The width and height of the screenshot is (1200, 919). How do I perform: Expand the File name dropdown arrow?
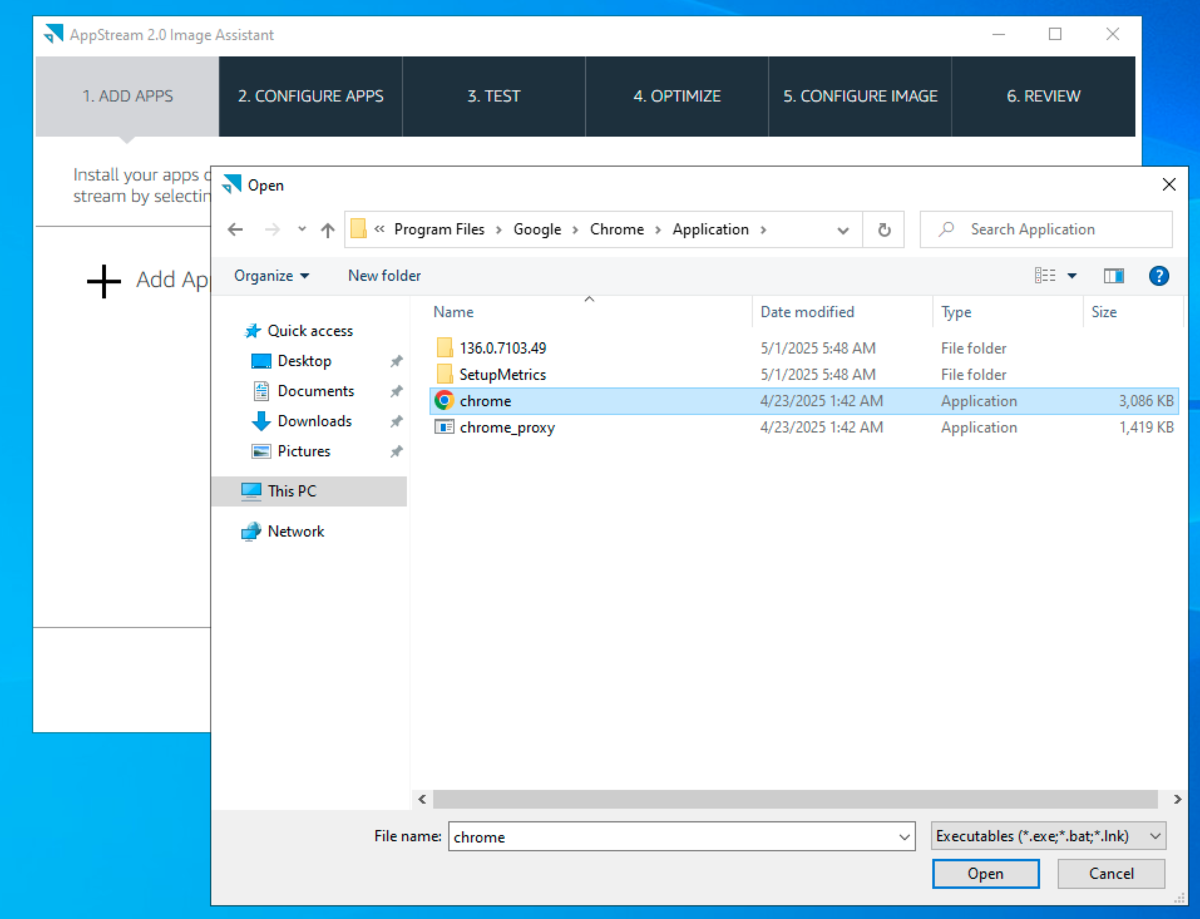pos(905,837)
